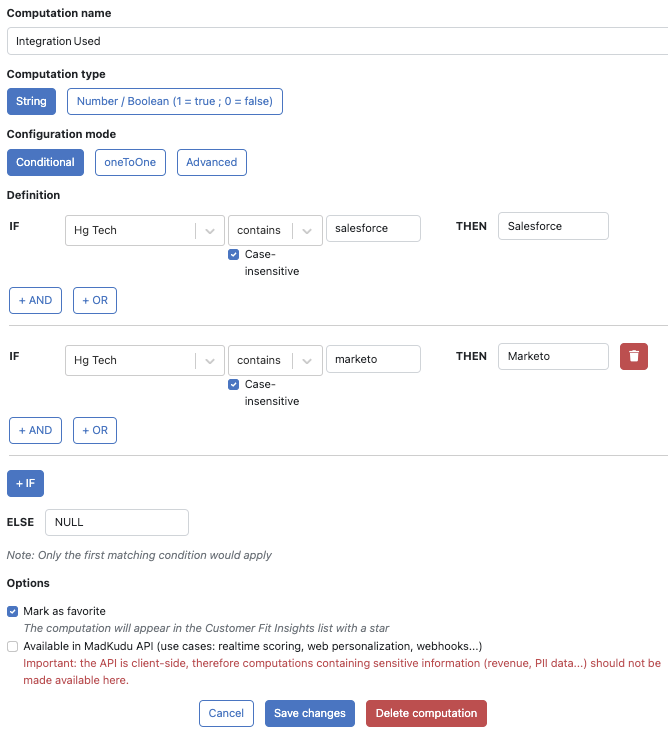Screen dimensions: 671x740
Task: Enable Available in MadKudu API checkbox
Action: click(12, 647)
